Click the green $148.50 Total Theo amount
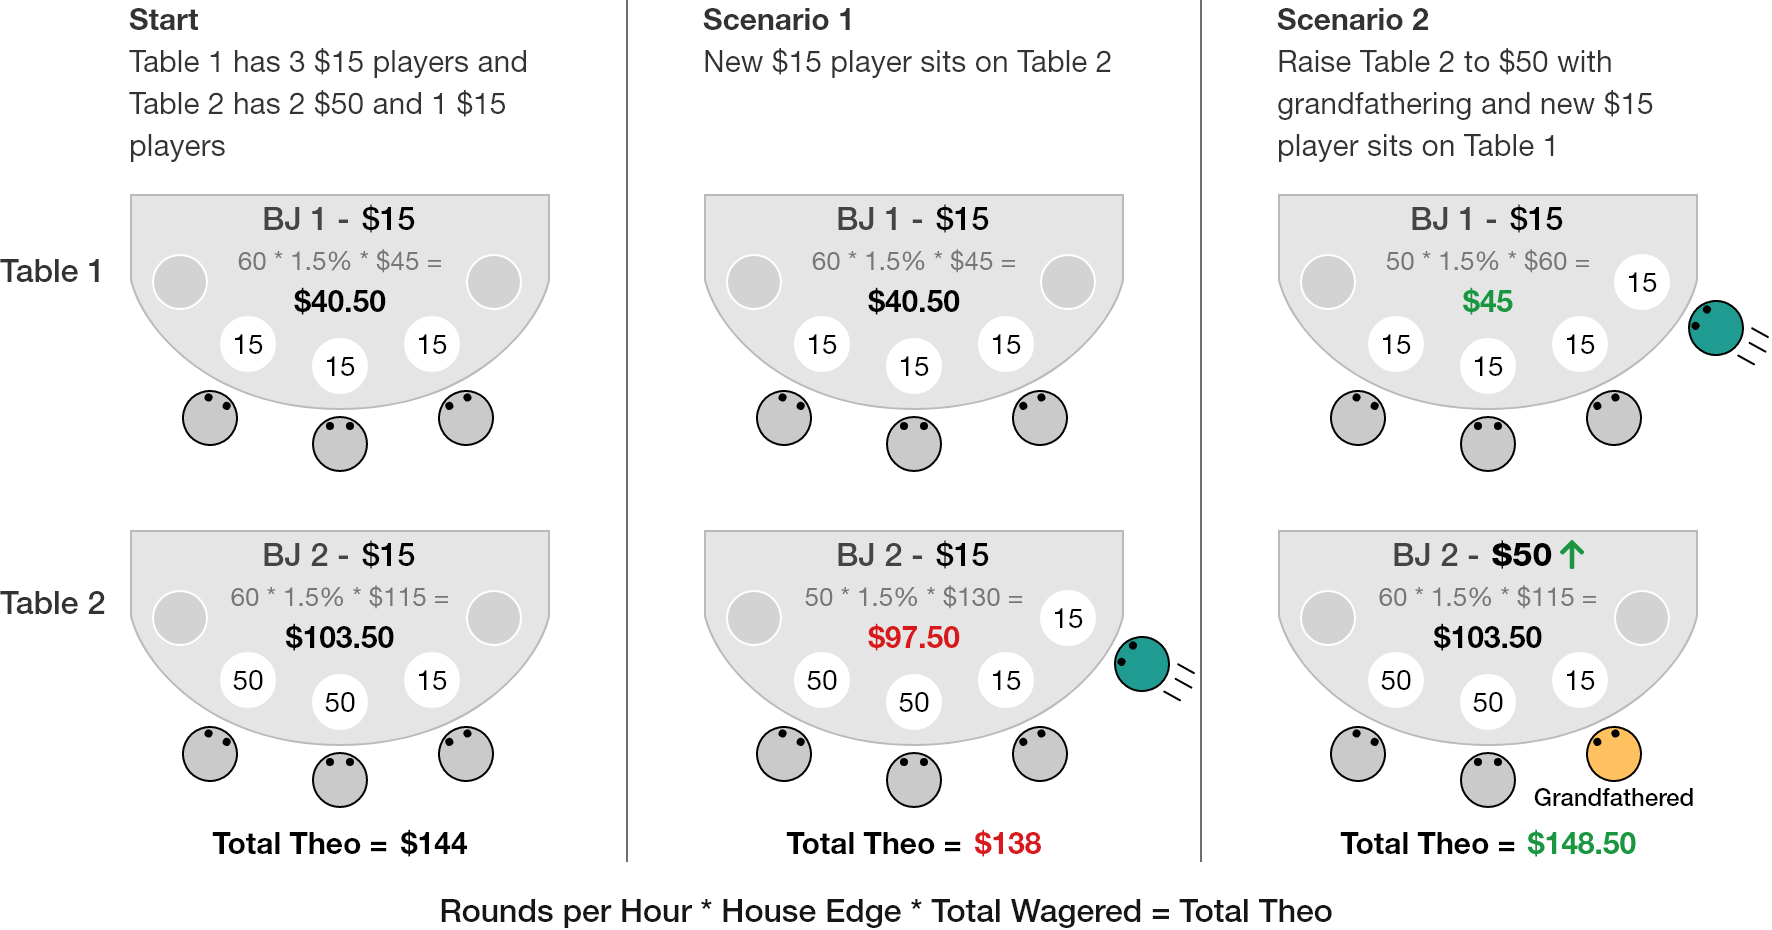 click(1582, 843)
